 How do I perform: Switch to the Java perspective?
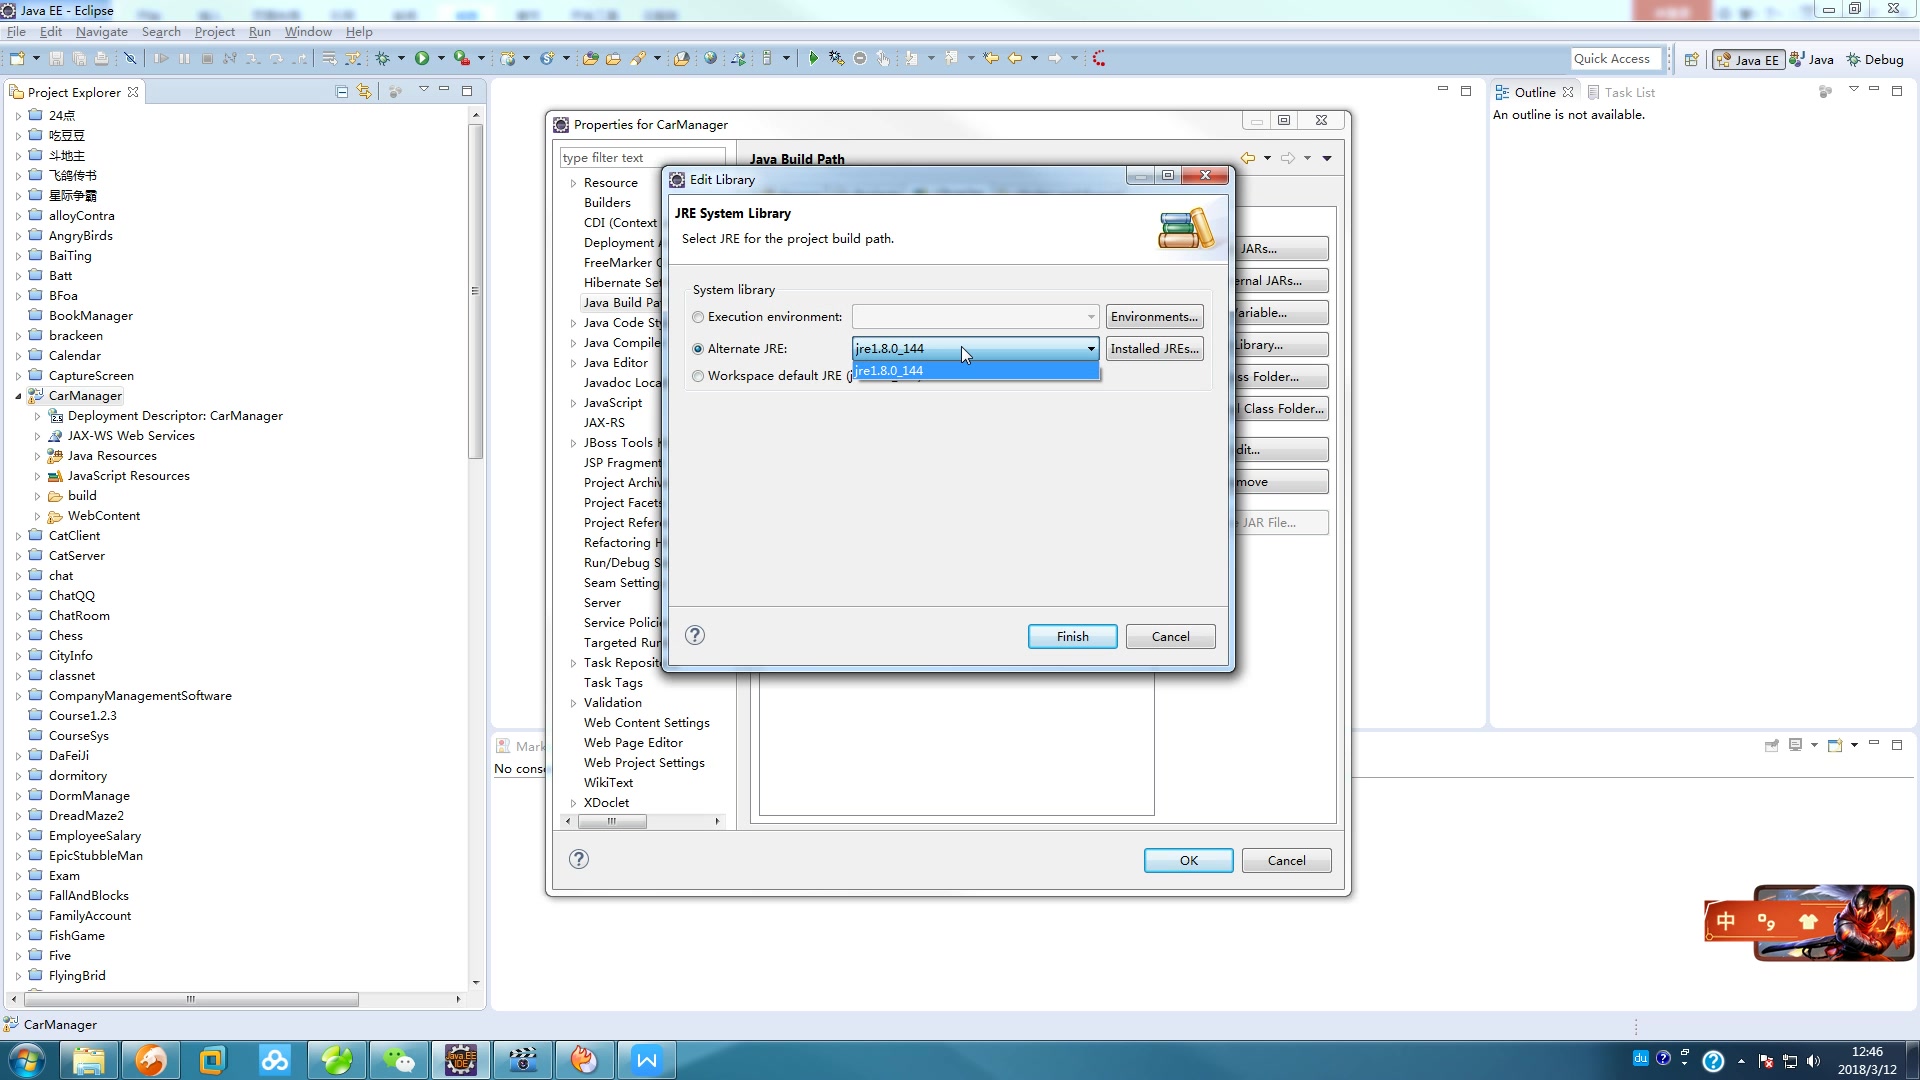click(x=1812, y=60)
